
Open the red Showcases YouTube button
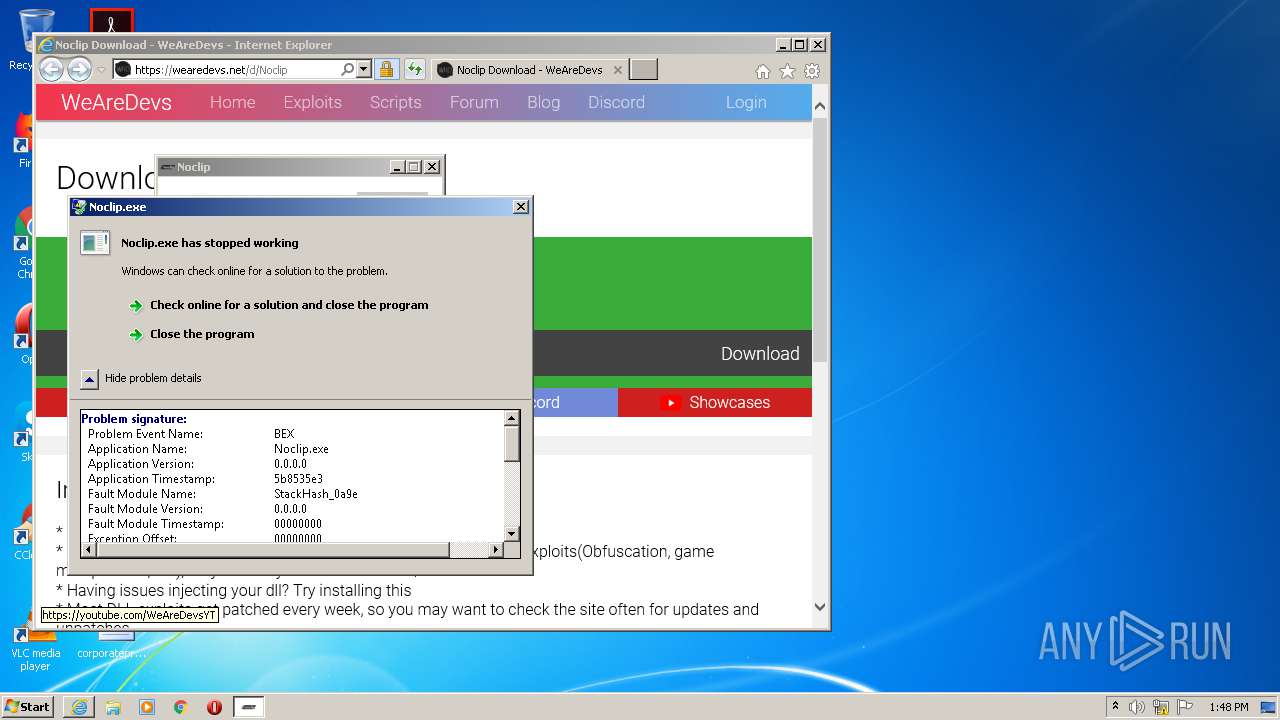pos(715,402)
